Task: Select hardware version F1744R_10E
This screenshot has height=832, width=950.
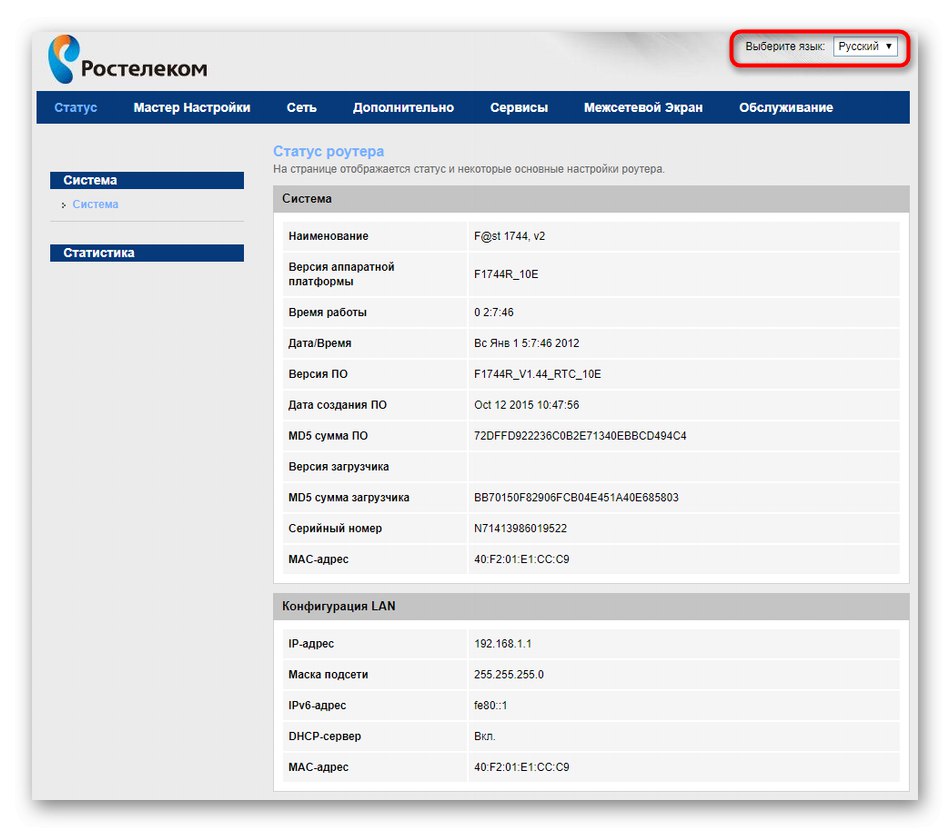Action: pyautogui.click(x=506, y=275)
